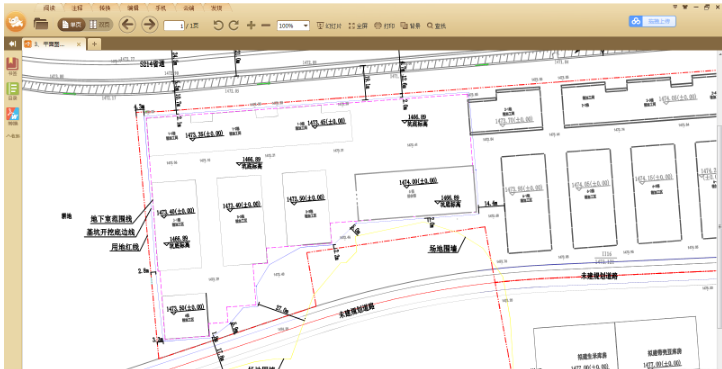Zoom out with the minus icon
Image resolution: width=722 pixels, height=369 pixels.
[266, 25]
